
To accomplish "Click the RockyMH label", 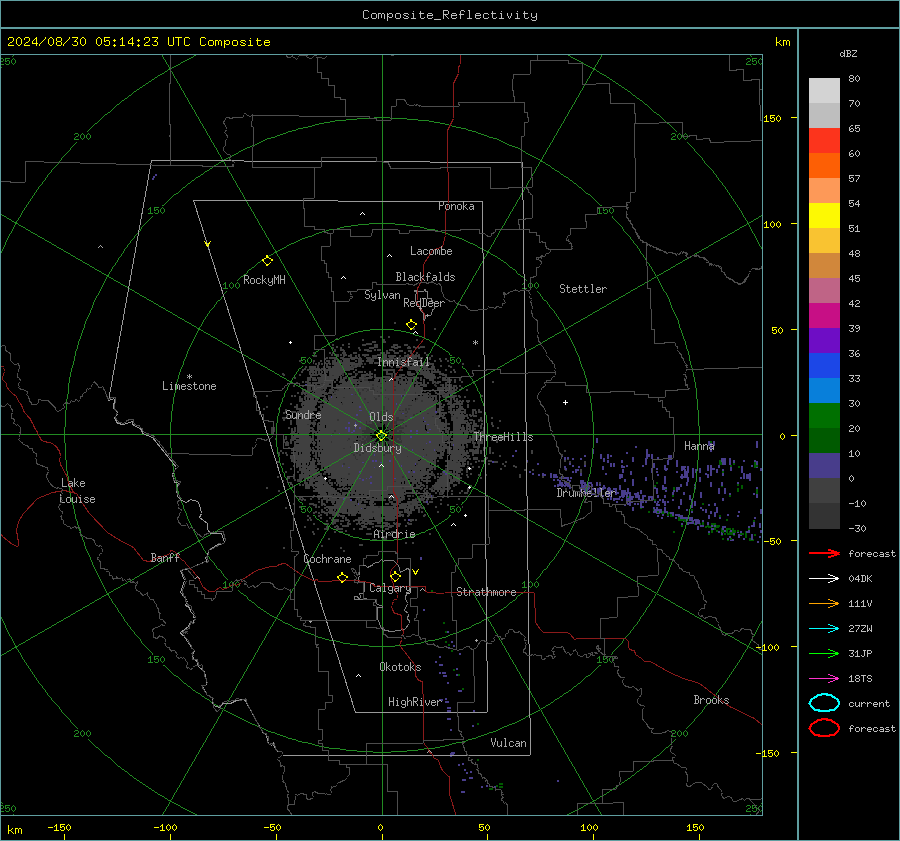I will coord(264,280).
